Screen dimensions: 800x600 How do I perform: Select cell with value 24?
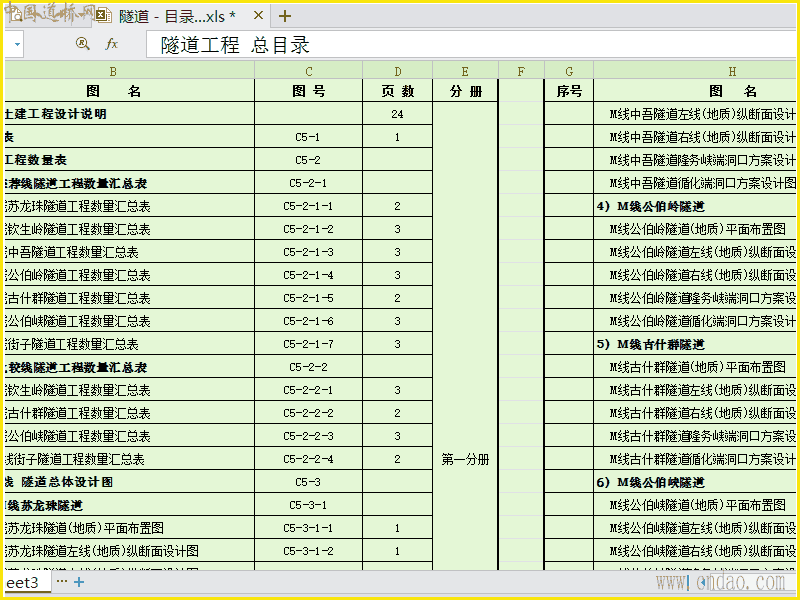[x=397, y=114]
